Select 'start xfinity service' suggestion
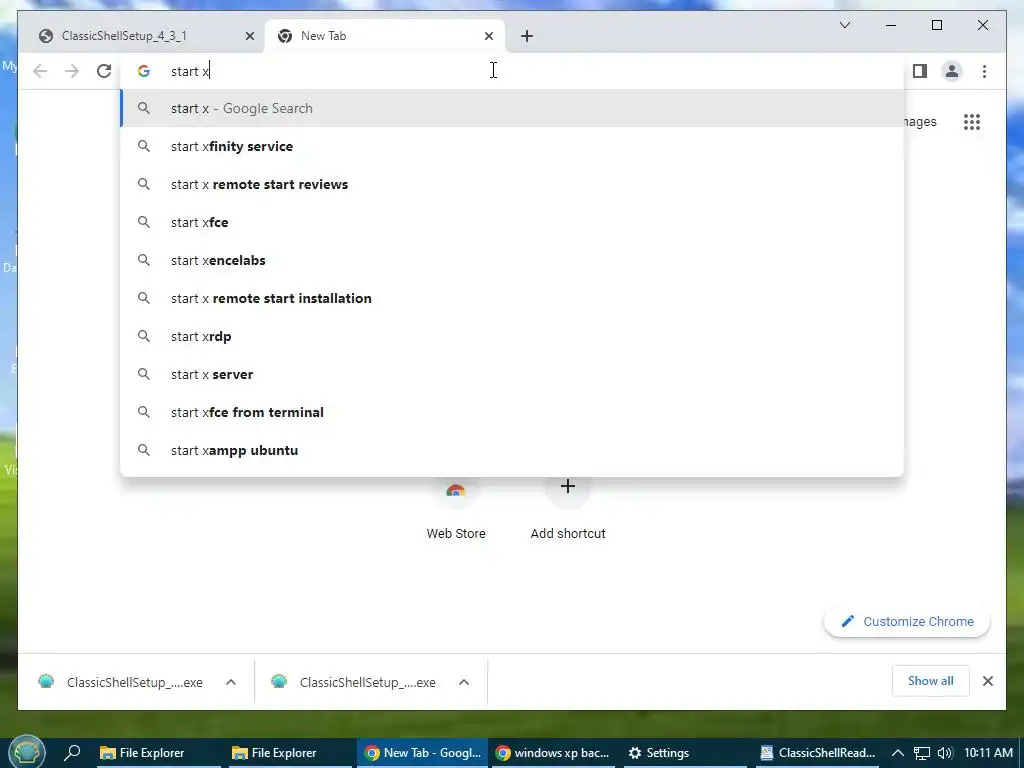The width and height of the screenshot is (1024, 768). point(512,146)
